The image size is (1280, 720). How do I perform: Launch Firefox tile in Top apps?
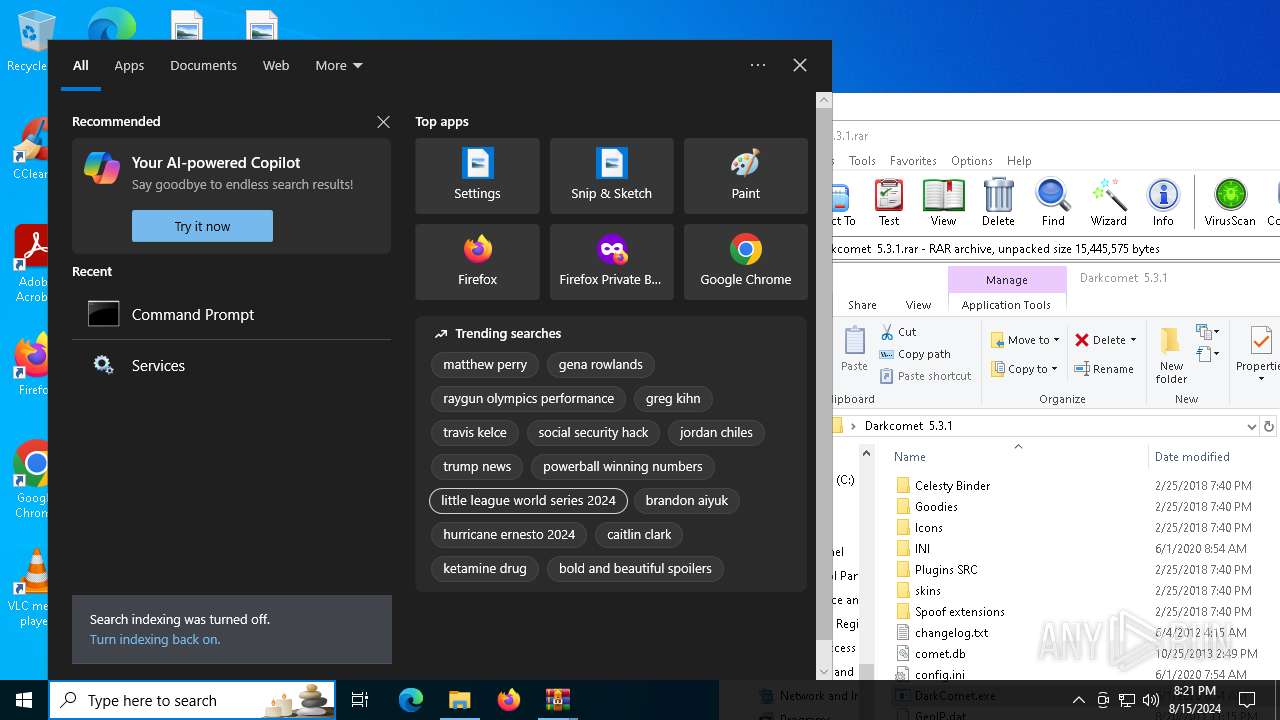coord(477,262)
